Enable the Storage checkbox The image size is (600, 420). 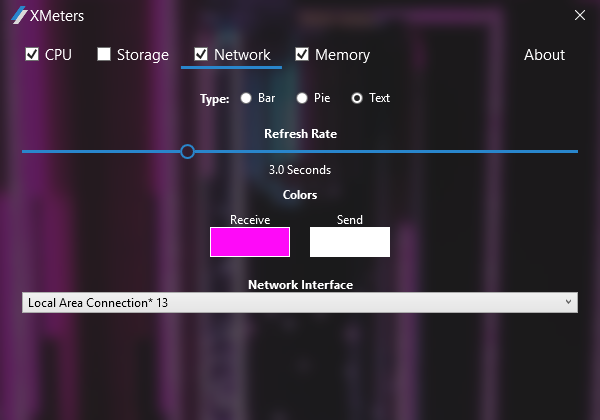[x=104, y=54]
